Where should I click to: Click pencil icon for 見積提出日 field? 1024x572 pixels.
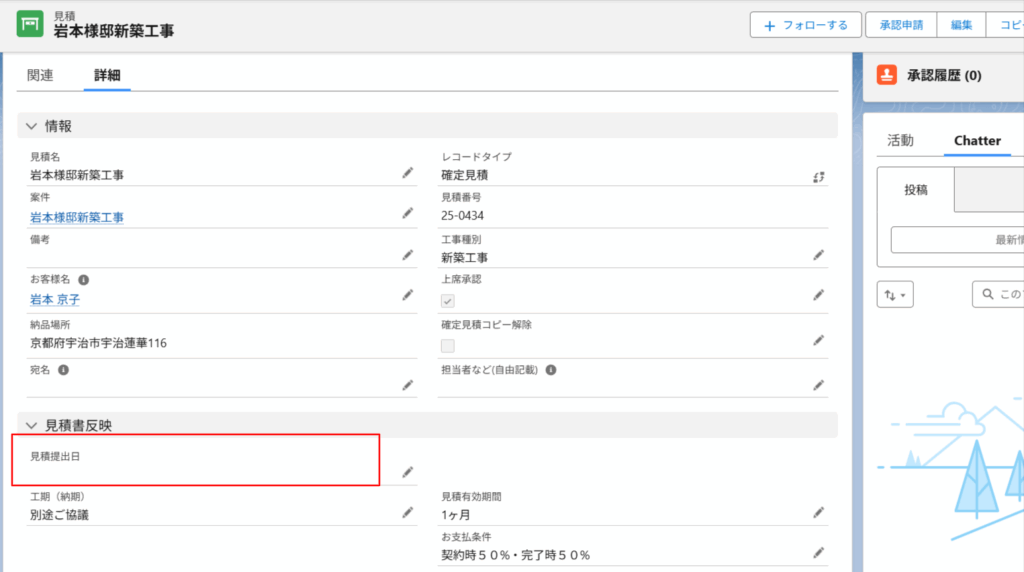point(407,472)
